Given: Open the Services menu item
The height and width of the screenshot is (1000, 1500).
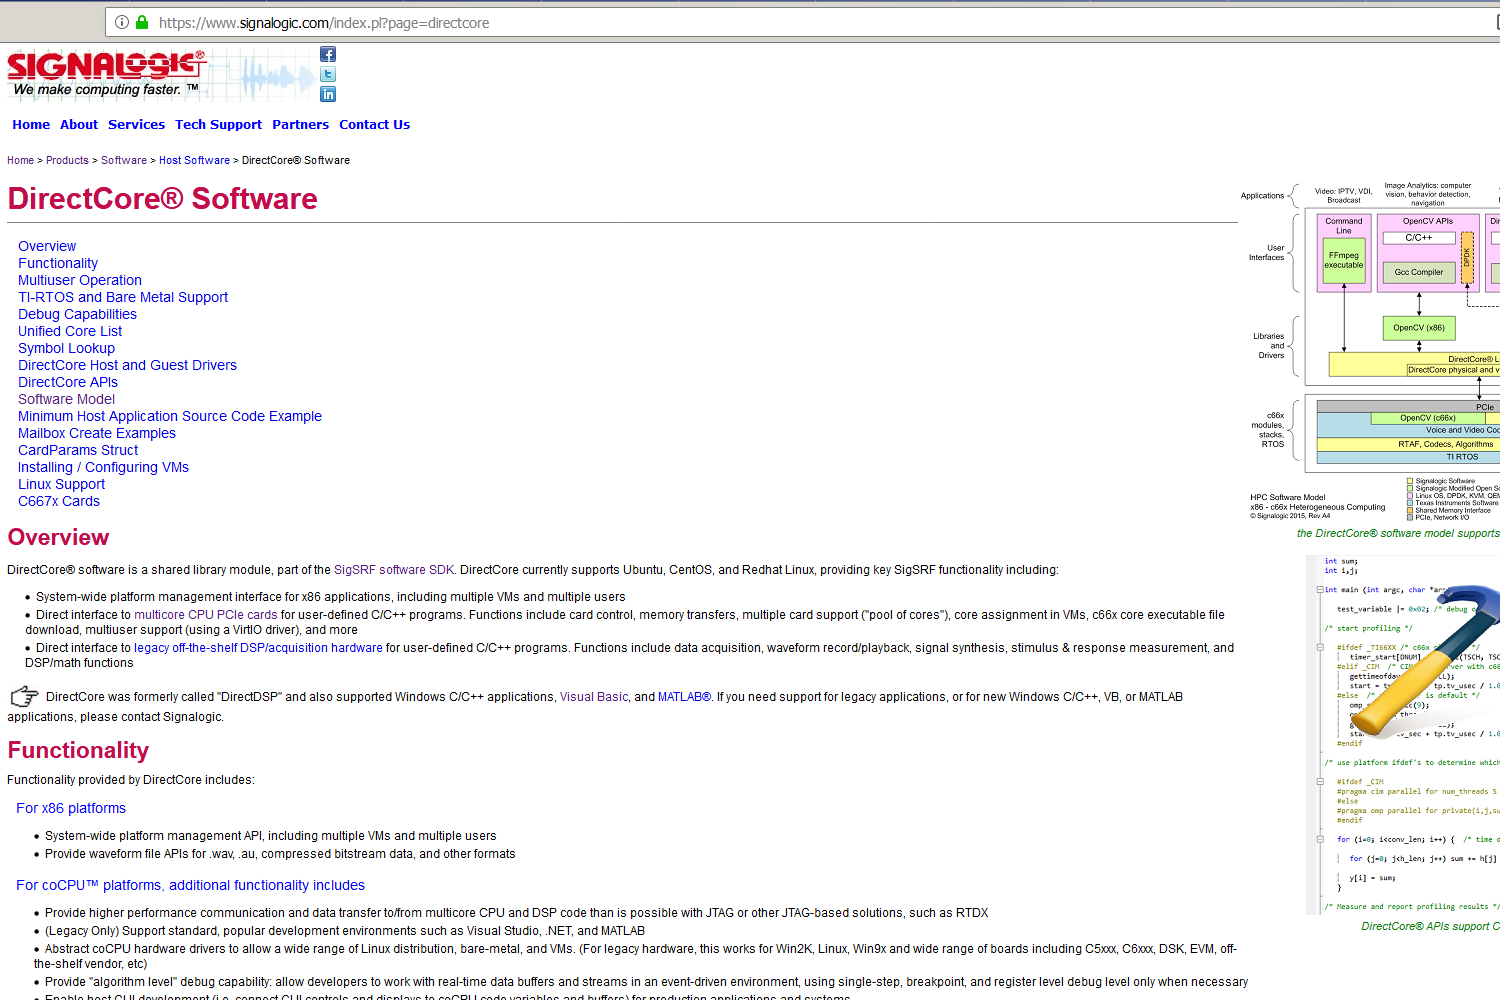Looking at the screenshot, I should [136, 125].
